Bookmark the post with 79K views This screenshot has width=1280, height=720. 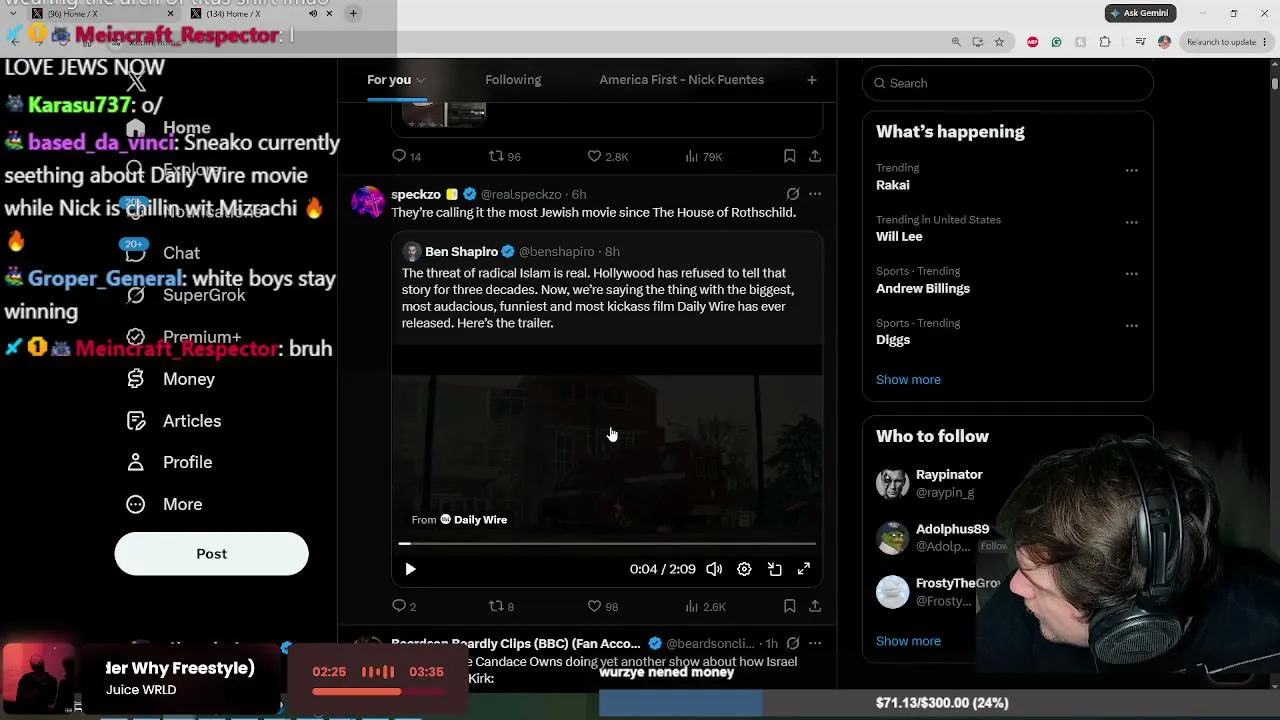point(789,156)
